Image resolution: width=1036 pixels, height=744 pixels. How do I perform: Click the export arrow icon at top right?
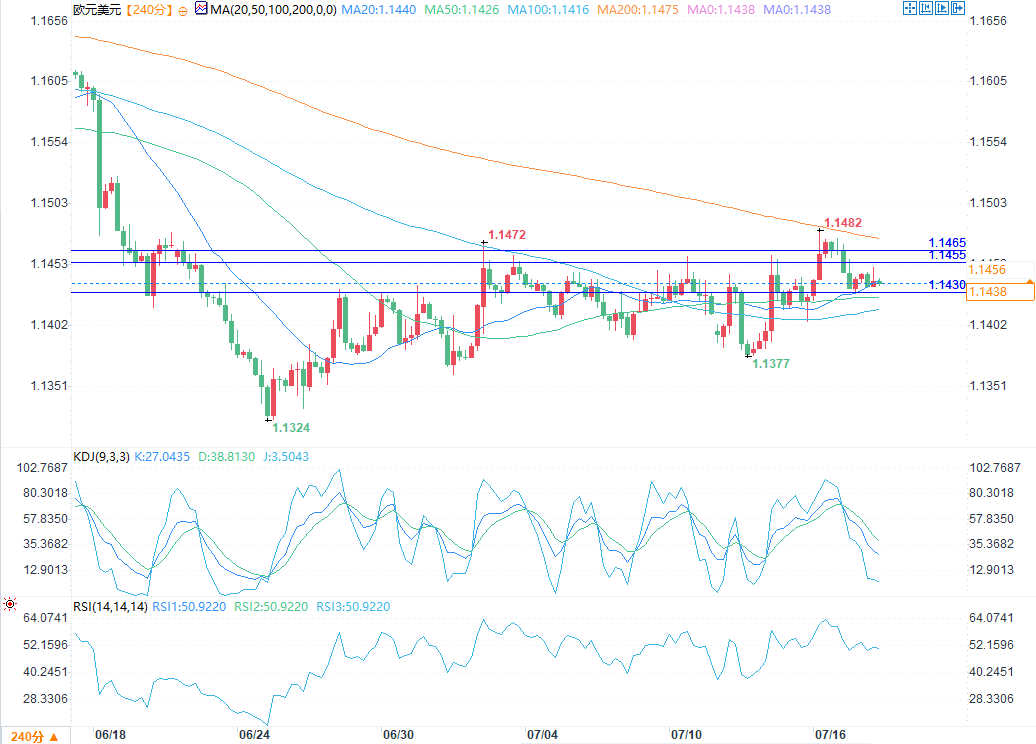(958, 8)
